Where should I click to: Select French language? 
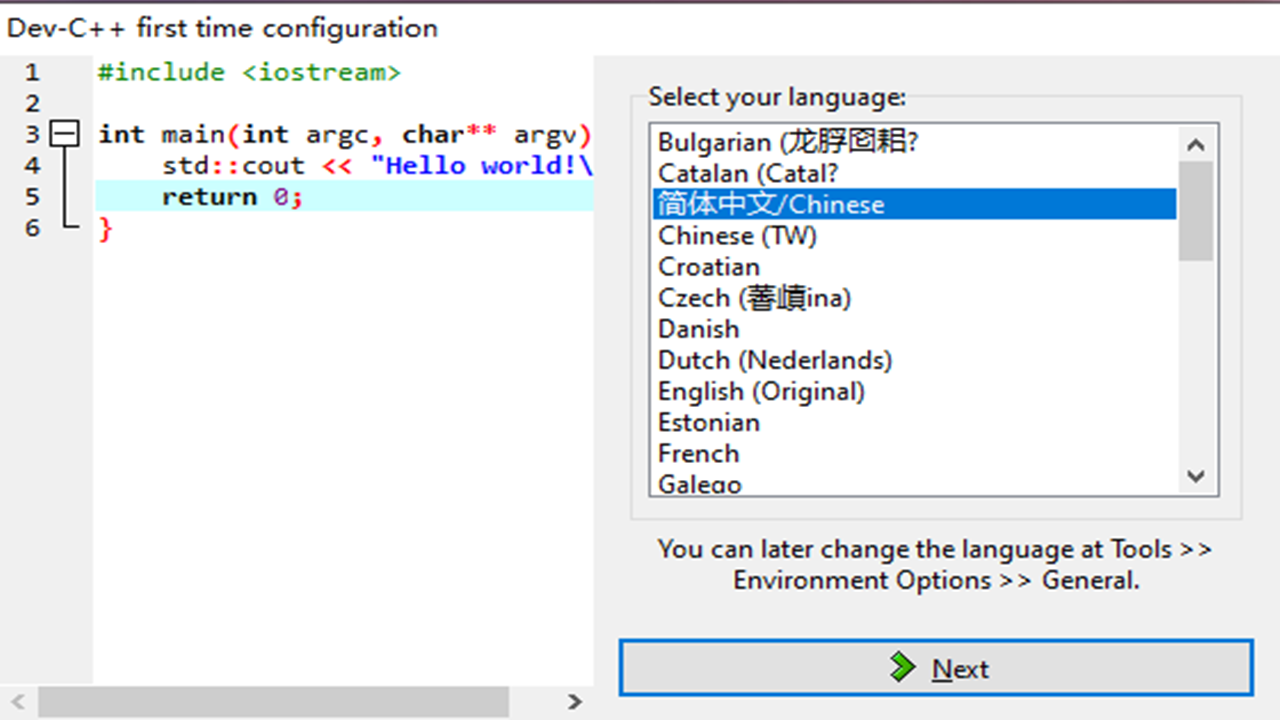[698, 453]
